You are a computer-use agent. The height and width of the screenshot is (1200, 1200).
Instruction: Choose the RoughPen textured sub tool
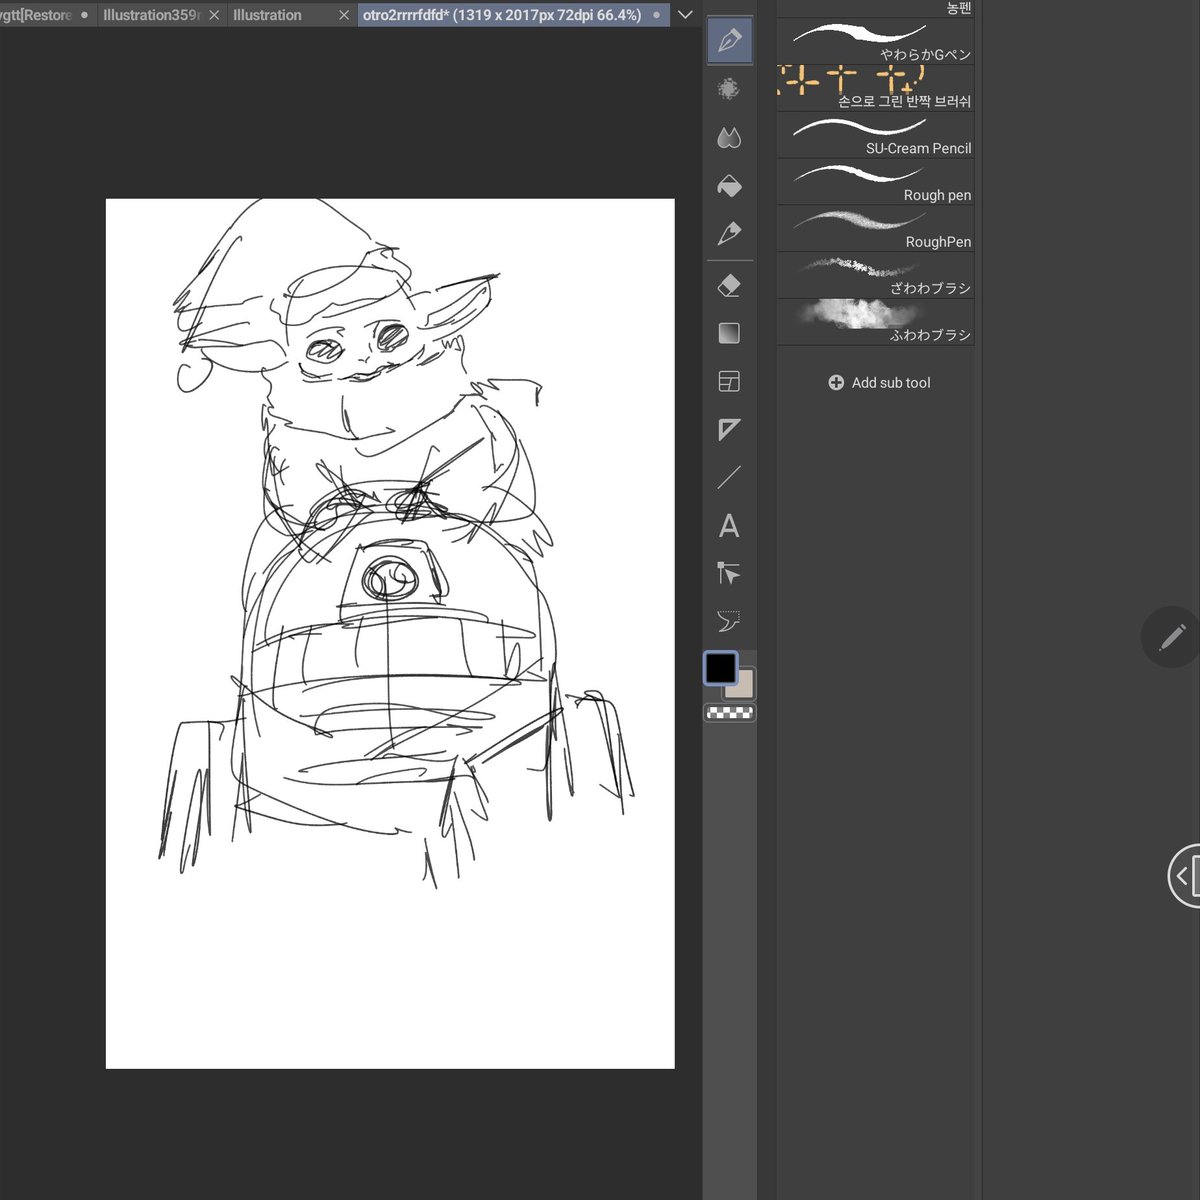pyautogui.click(x=876, y=228)
